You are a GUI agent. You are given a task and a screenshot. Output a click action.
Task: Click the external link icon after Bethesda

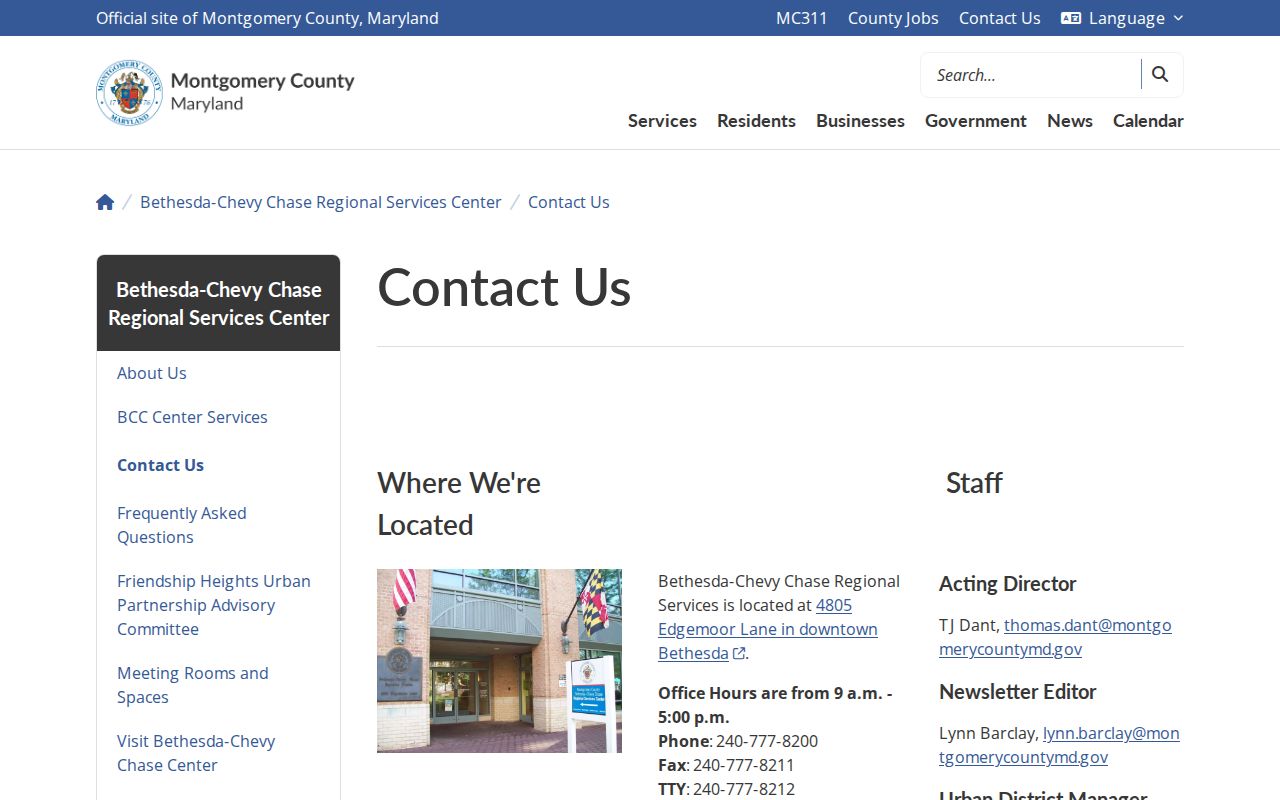coord(739,654)
